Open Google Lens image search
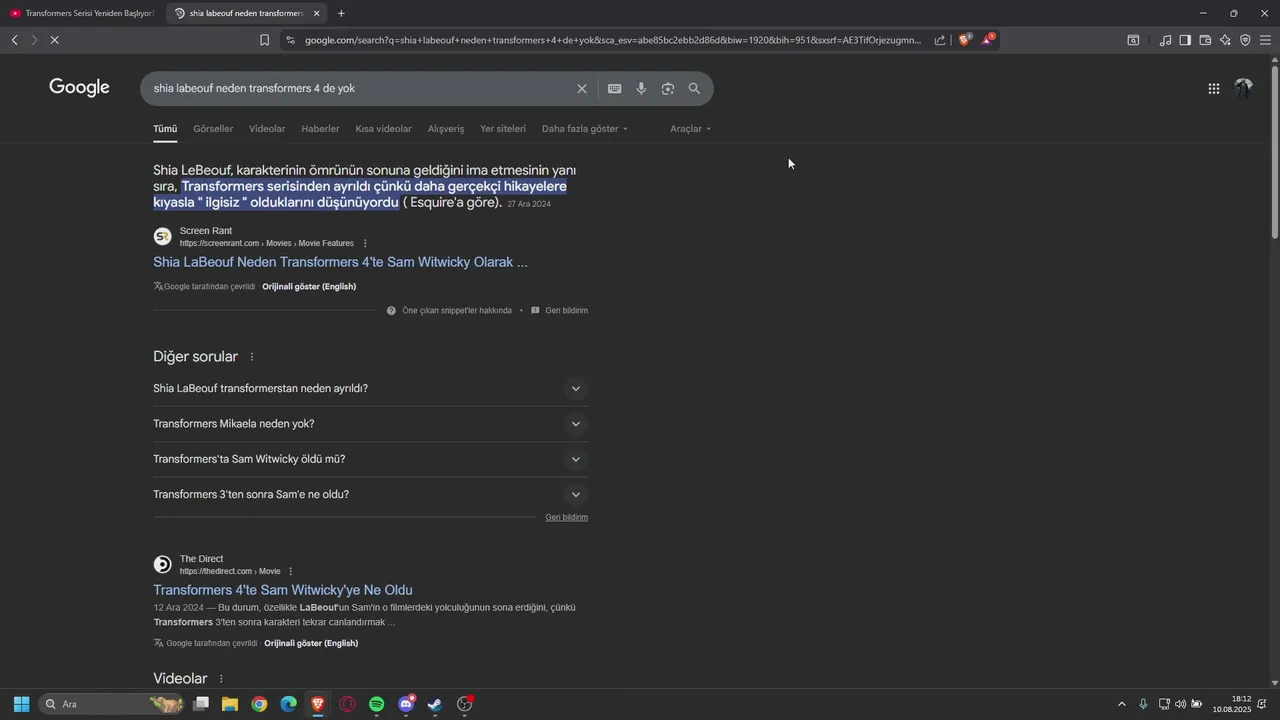The height and width of the screenshot is (720, 1280). (668, 89)
